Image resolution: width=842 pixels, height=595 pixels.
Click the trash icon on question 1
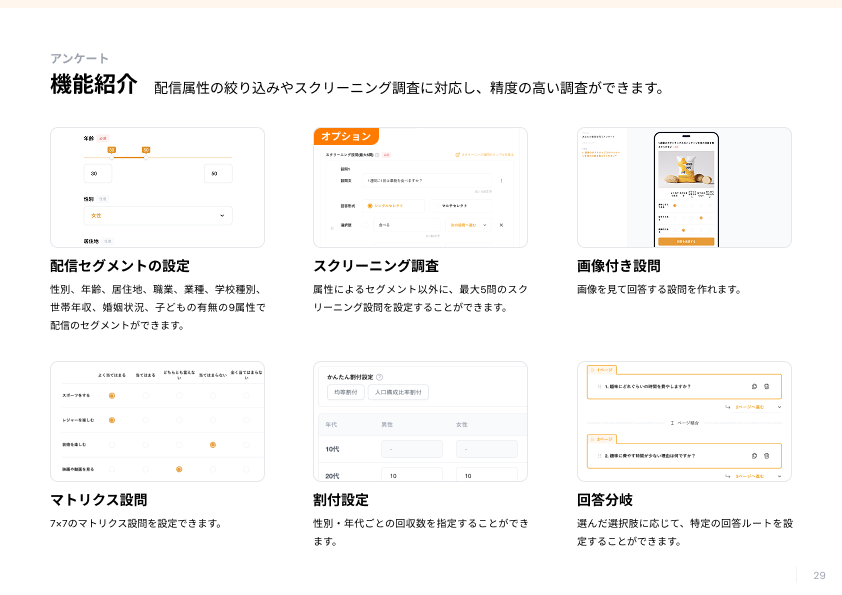pos(767,386)
